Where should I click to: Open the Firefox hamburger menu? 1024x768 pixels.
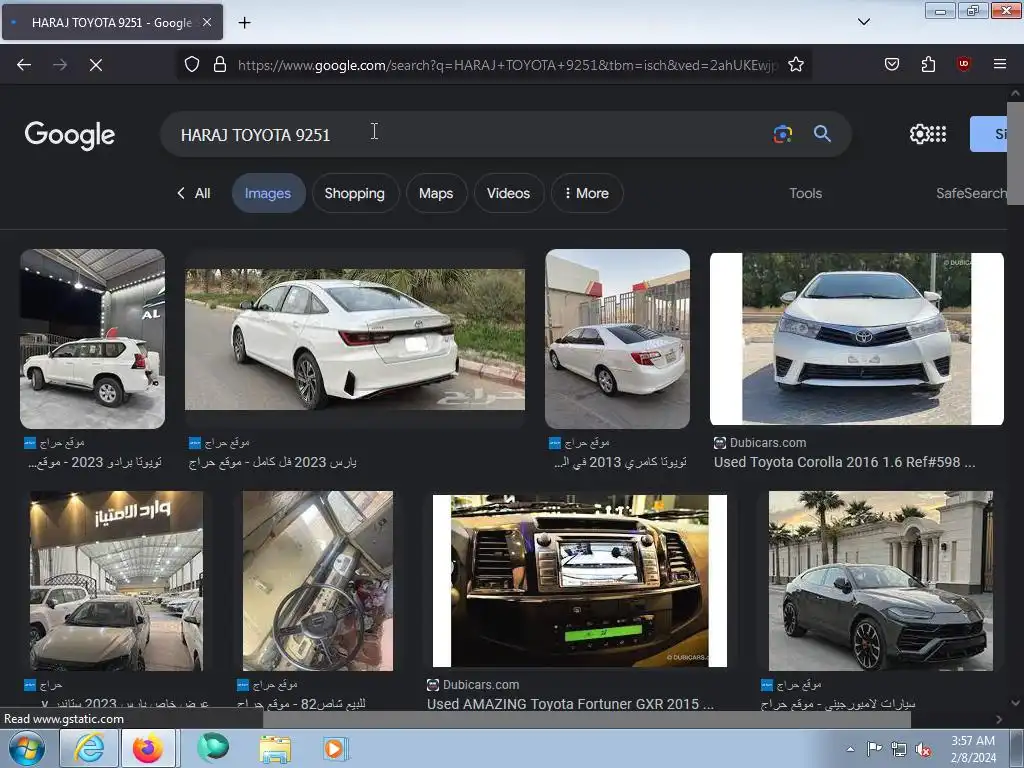click(x=1000, y=64)
